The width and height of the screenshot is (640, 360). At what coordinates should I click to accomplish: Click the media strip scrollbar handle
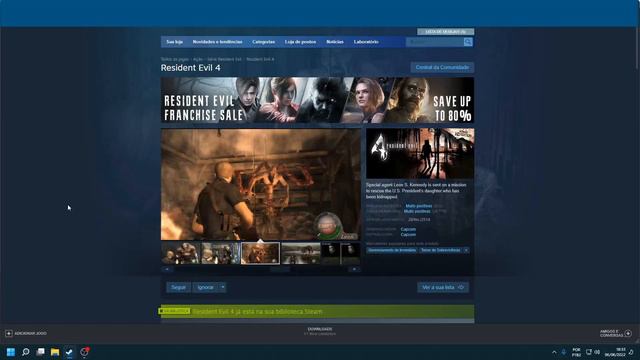pos(280,269)
